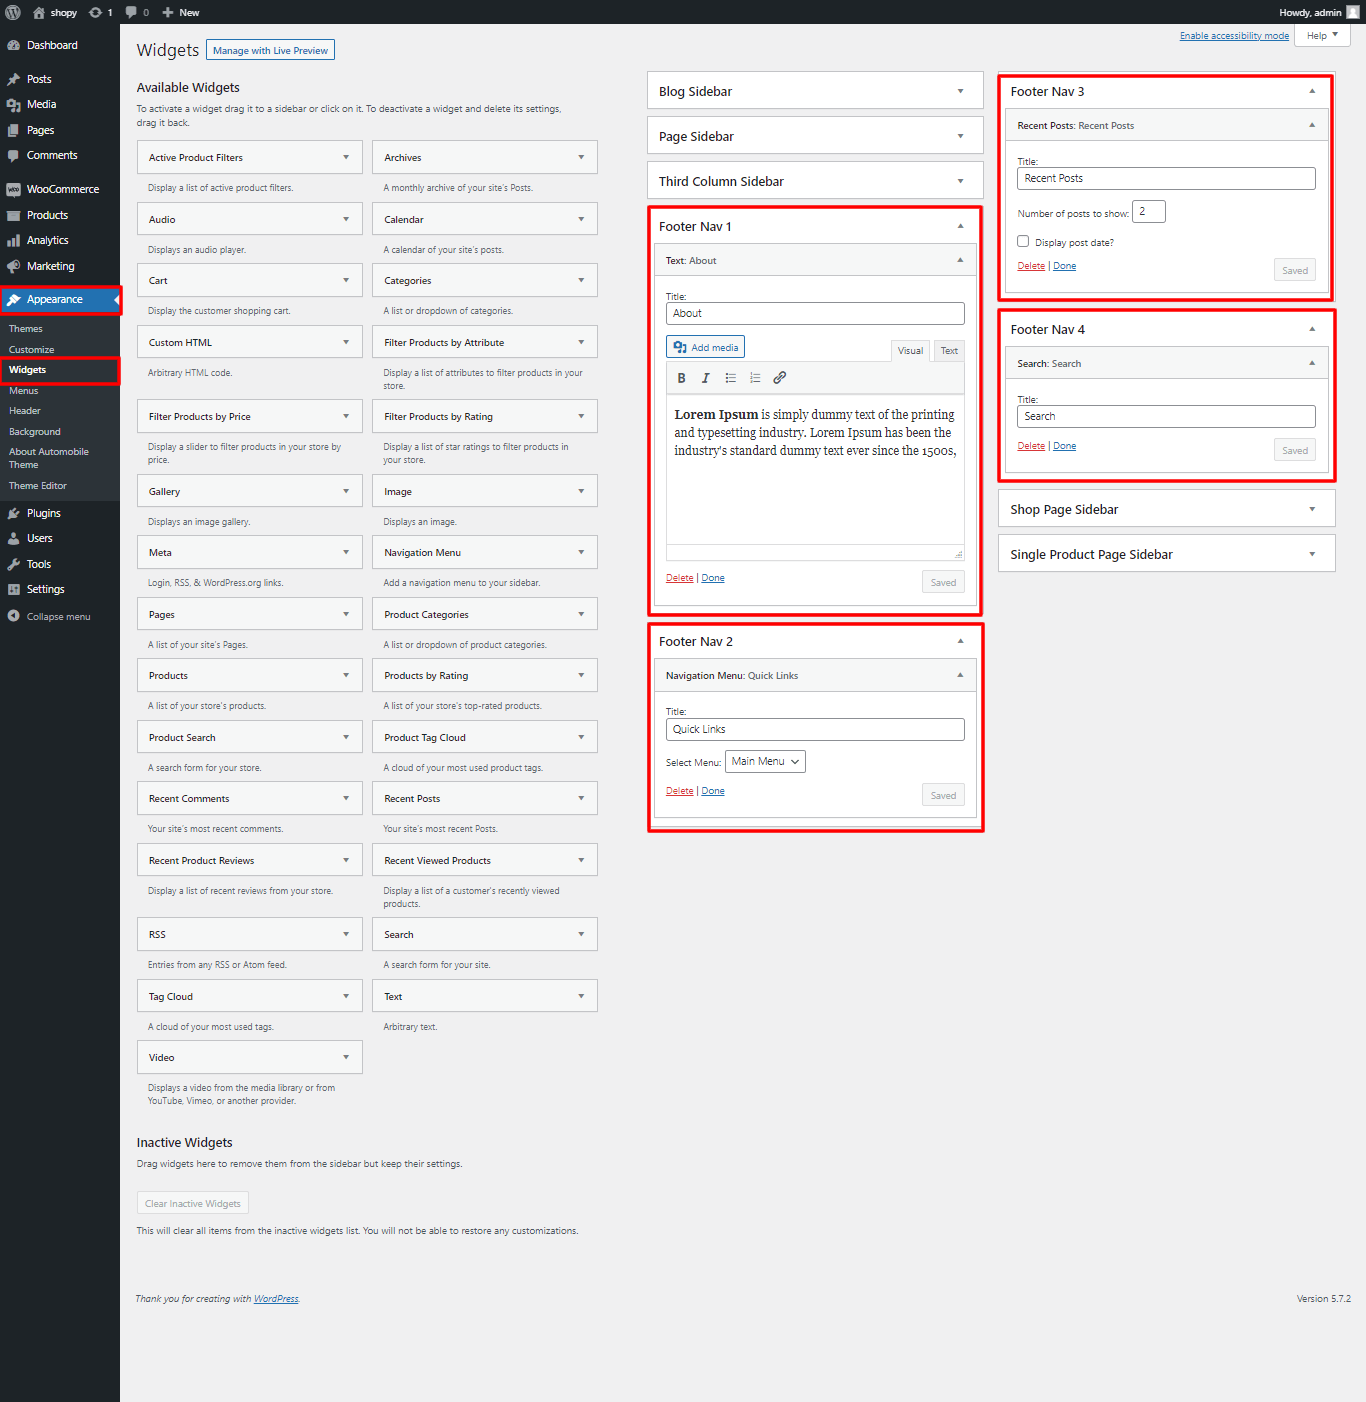This screenshot has width=1366, height=1402.
Task: Enable the Display post date checkbox
Action: pos(1023,241)
